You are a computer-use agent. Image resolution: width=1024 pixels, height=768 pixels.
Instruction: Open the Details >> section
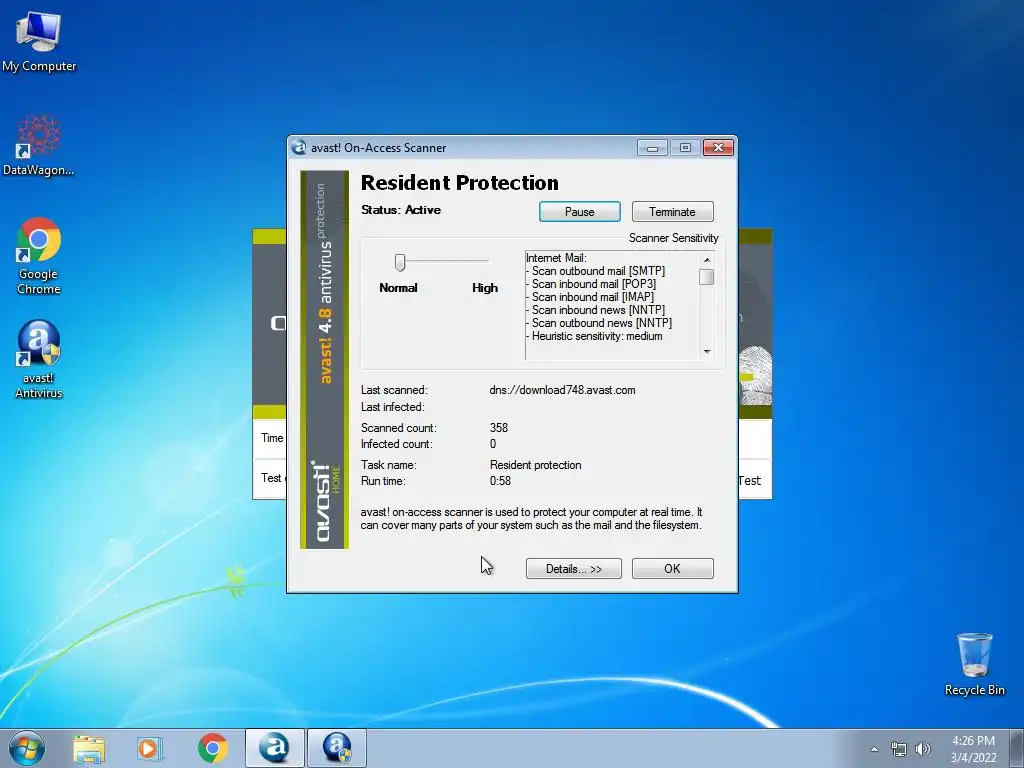pos(574,569)
